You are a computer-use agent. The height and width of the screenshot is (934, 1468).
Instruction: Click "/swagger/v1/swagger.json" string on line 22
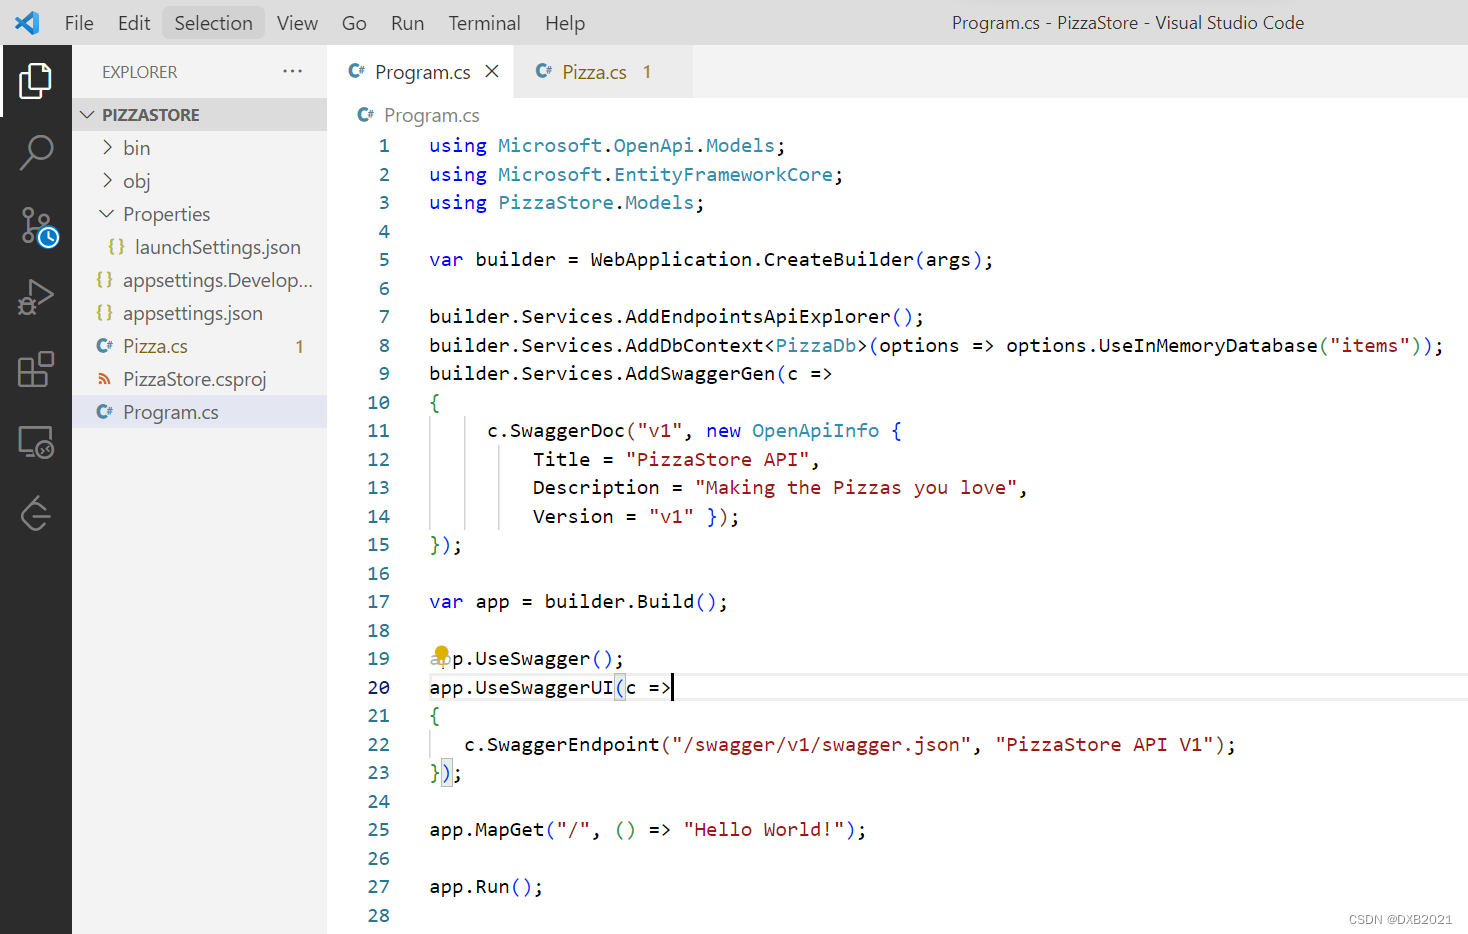pyautogui.click(x=821, y=745)
